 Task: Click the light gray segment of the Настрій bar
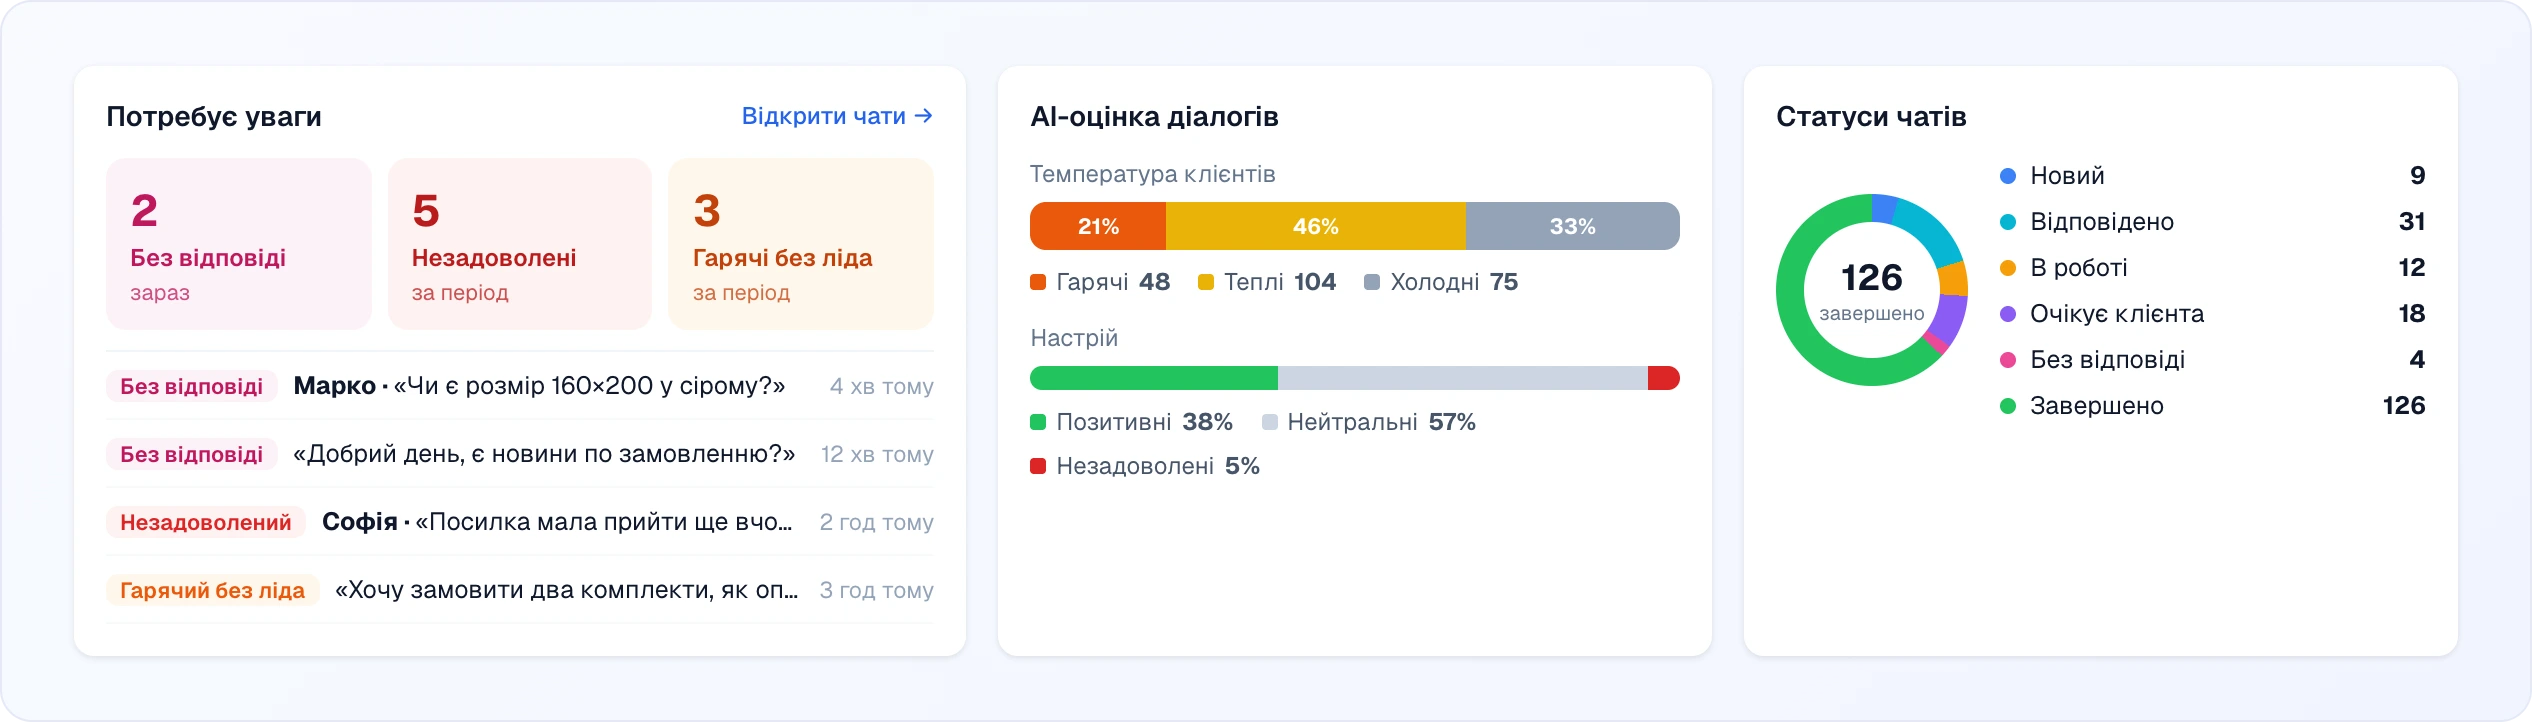pyautogui.click(x=1463, y=378)
